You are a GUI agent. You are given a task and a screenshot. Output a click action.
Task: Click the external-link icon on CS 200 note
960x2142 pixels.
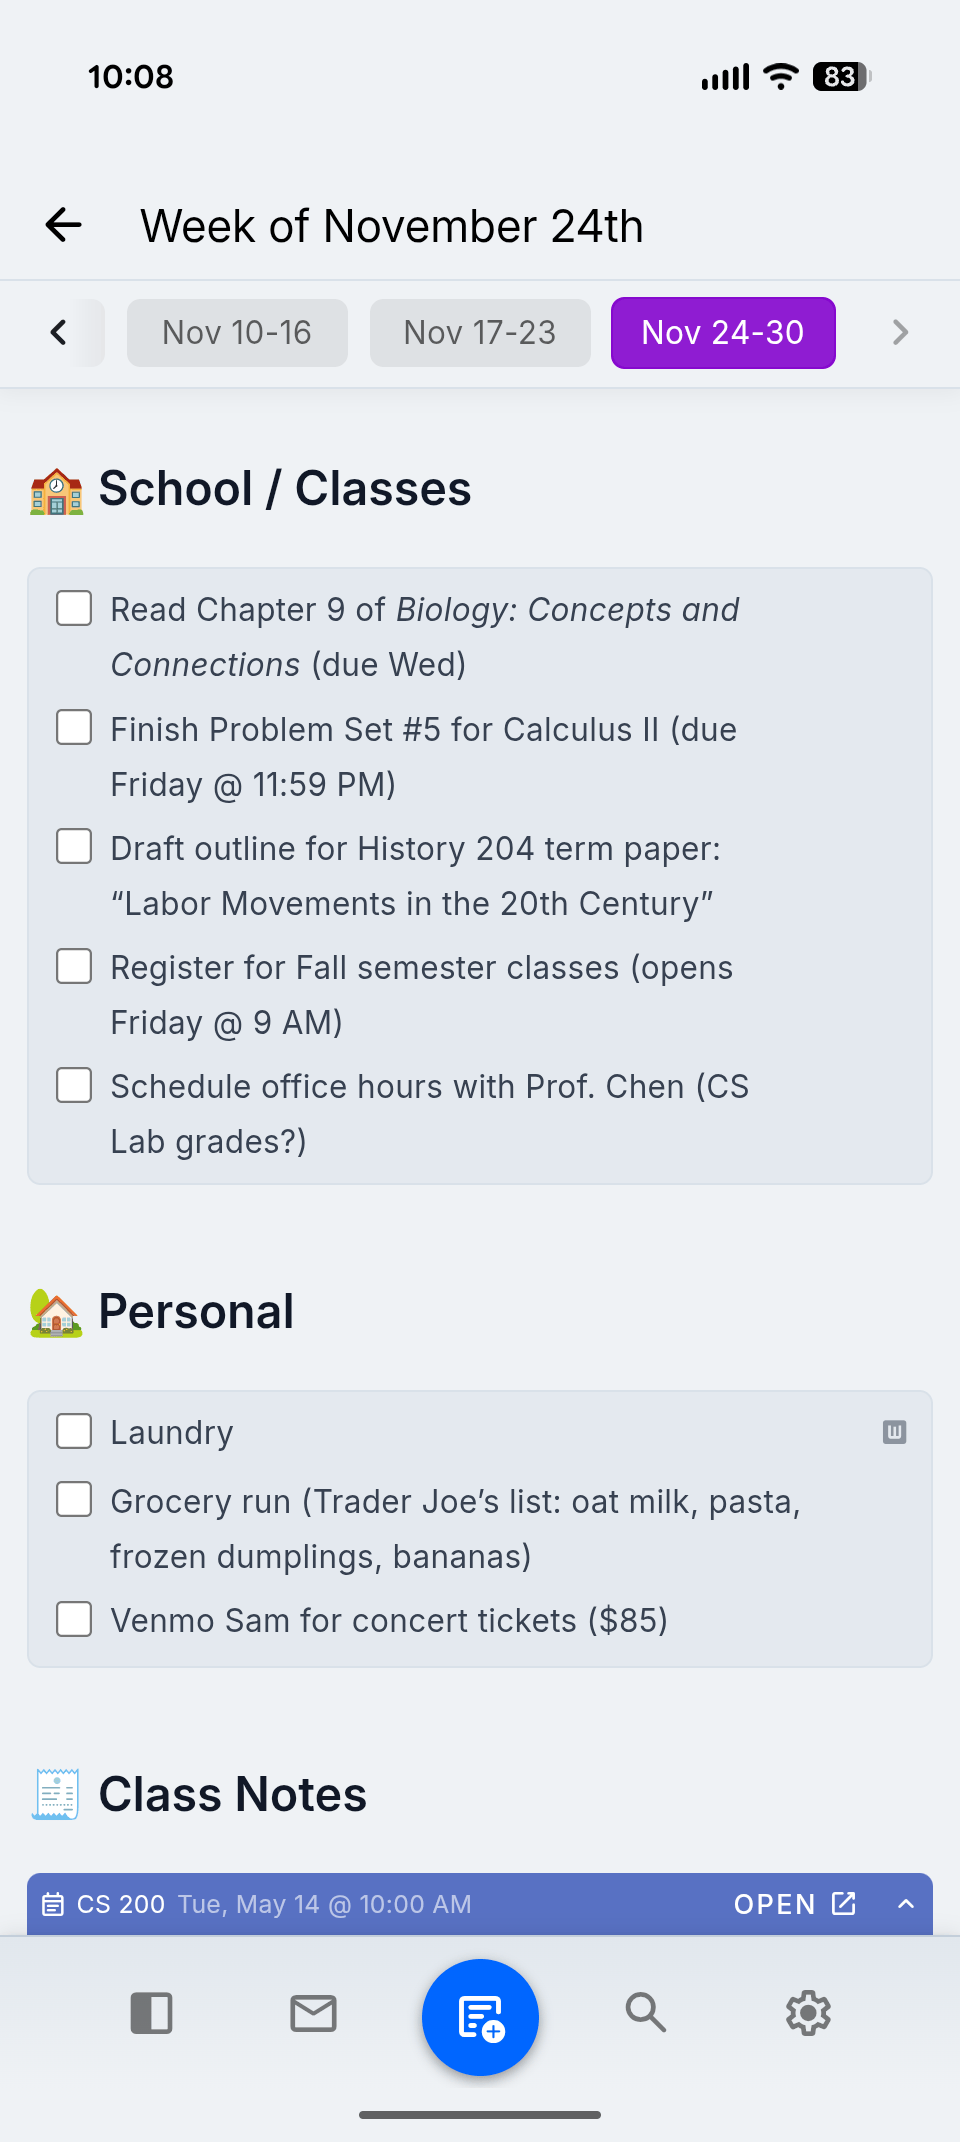pyautogui.click(x=846, y=1904)
